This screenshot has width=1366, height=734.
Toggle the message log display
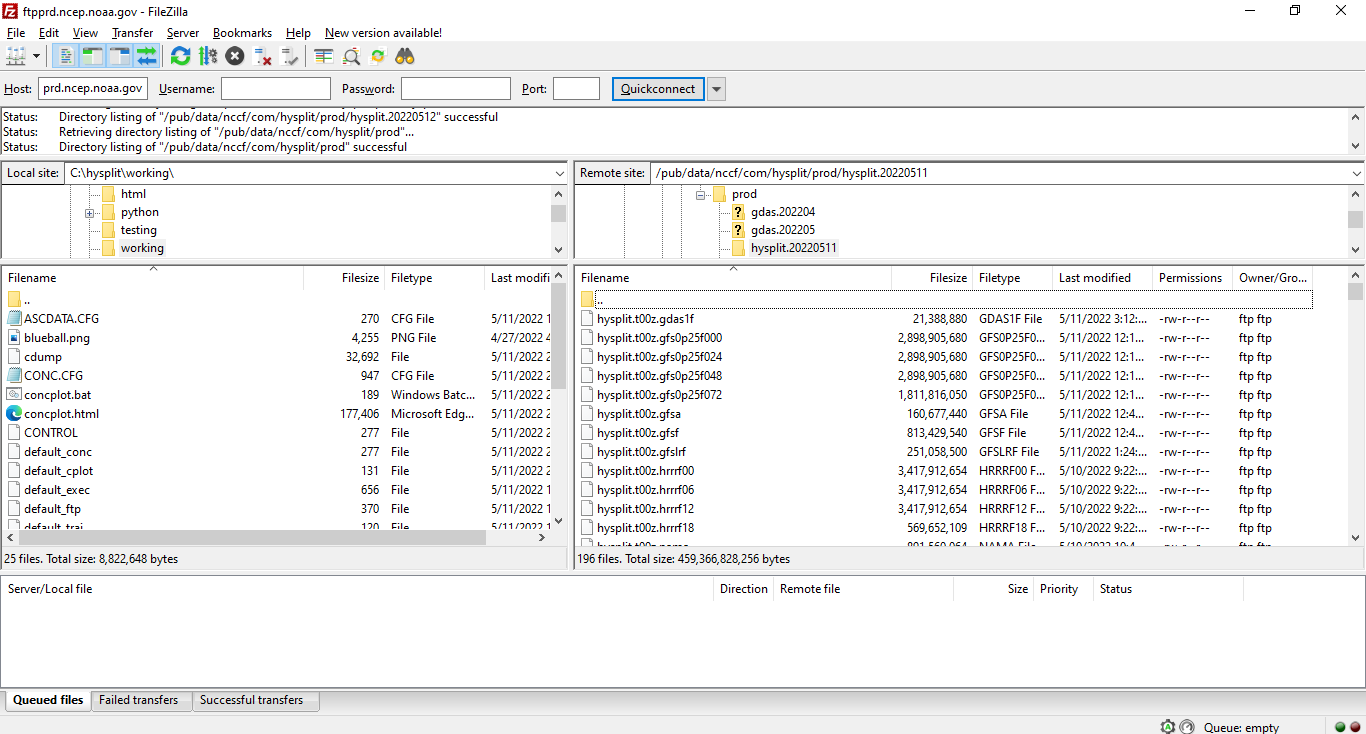65,56
